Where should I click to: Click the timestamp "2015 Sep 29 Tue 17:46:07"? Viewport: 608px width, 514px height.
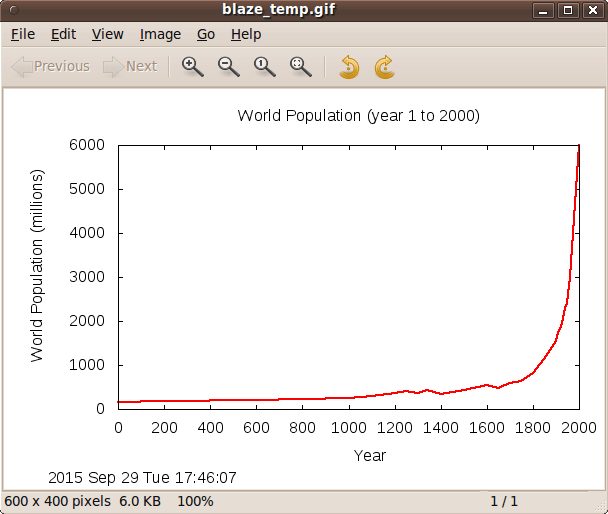click(142, 478)
